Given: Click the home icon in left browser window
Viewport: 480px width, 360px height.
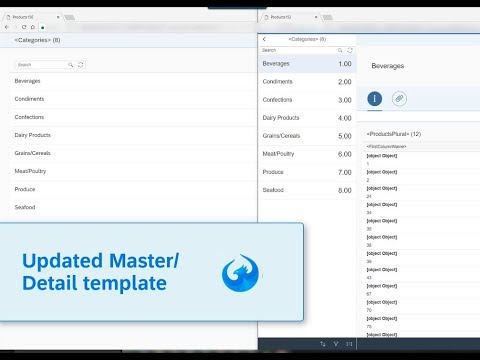Looking at the screenshot, I should 33,27.
